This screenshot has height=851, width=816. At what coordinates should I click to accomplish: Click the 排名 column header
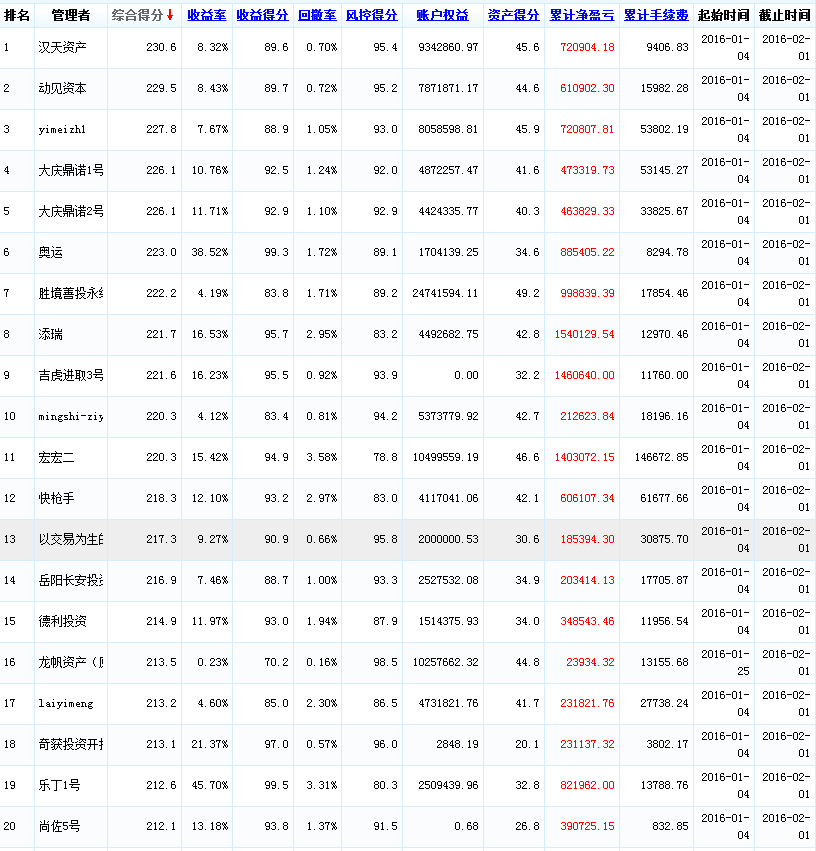pyautogui.click(x=17, y=15)
